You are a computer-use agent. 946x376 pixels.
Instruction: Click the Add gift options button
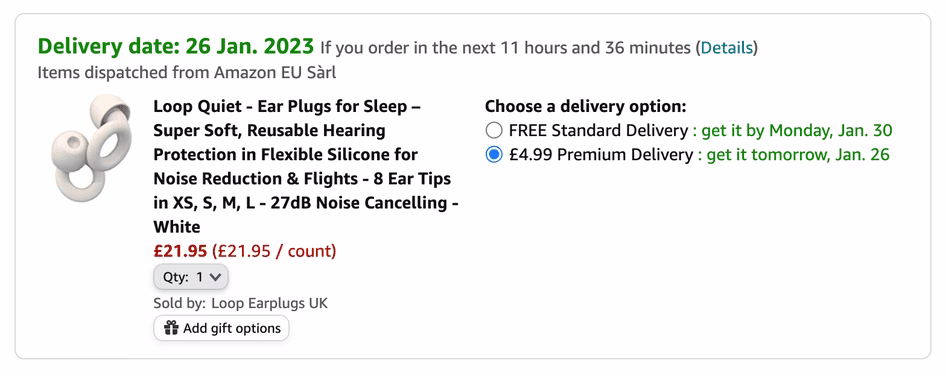tap(221, 328)
